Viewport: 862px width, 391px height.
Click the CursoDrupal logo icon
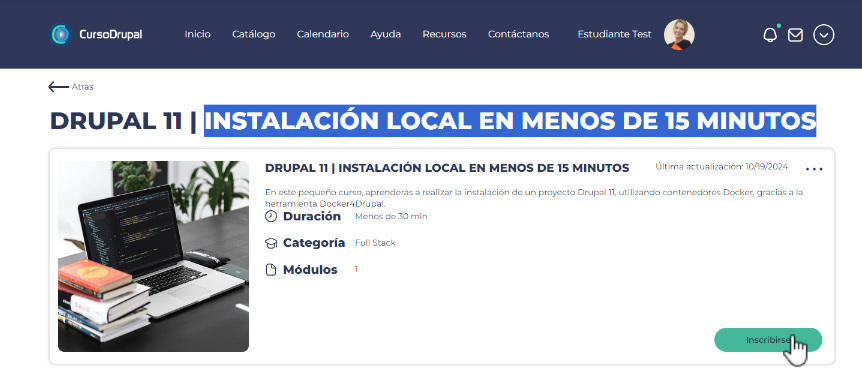(60, 34)
